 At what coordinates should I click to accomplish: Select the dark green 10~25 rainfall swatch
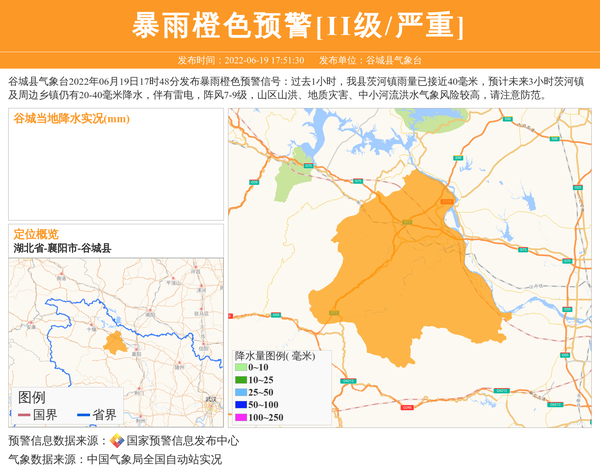[x=240, y=380]
